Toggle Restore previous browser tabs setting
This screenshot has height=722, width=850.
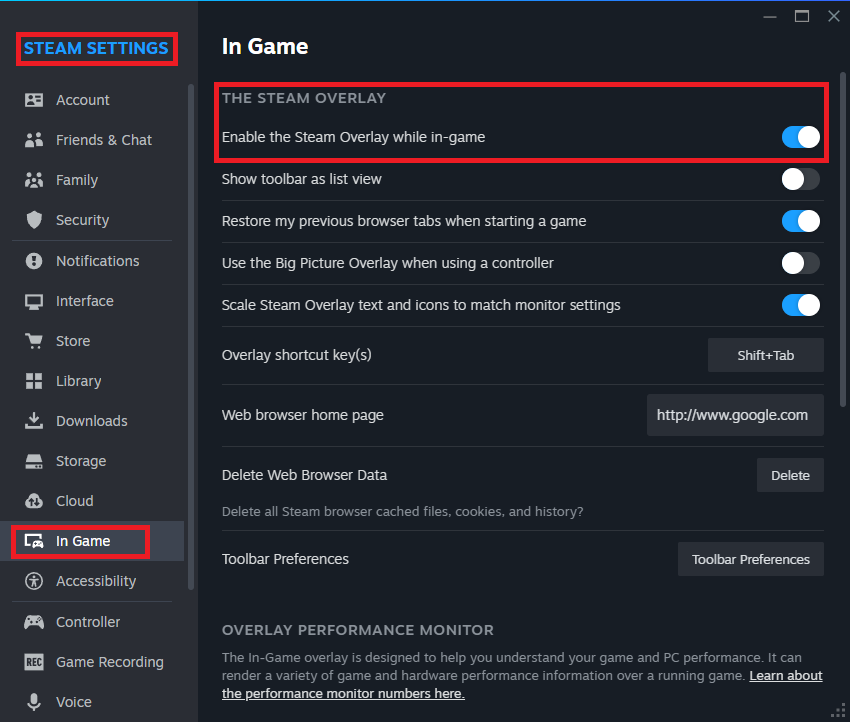tap(801, 221)
